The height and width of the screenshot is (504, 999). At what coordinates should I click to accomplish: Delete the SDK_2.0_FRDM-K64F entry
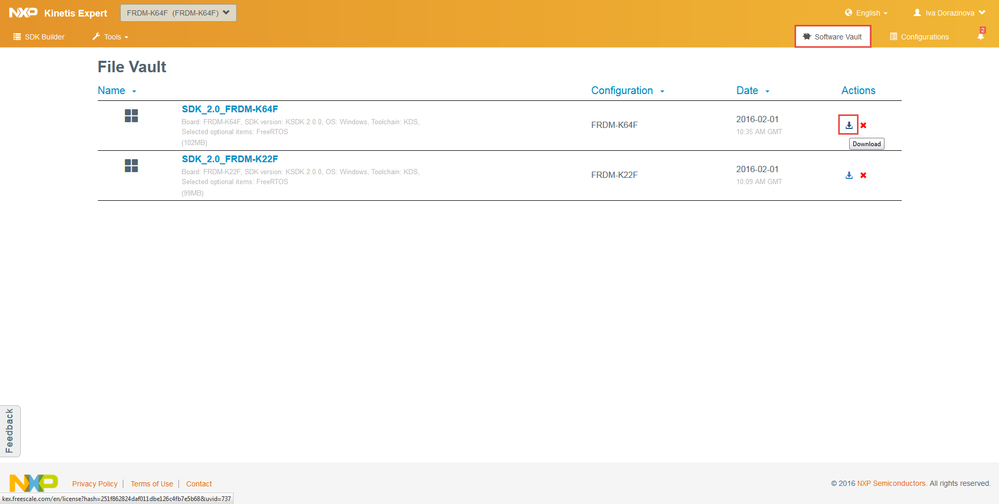tap(863, 126)
